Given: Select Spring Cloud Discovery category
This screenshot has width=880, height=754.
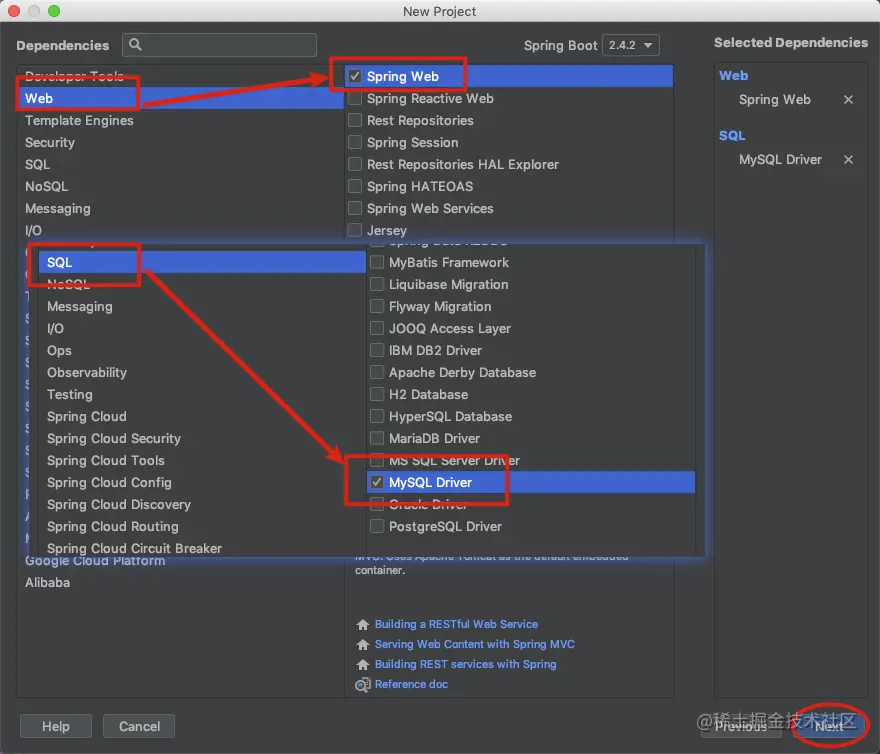Looking at the screenshot, I should tap(119, 504).
